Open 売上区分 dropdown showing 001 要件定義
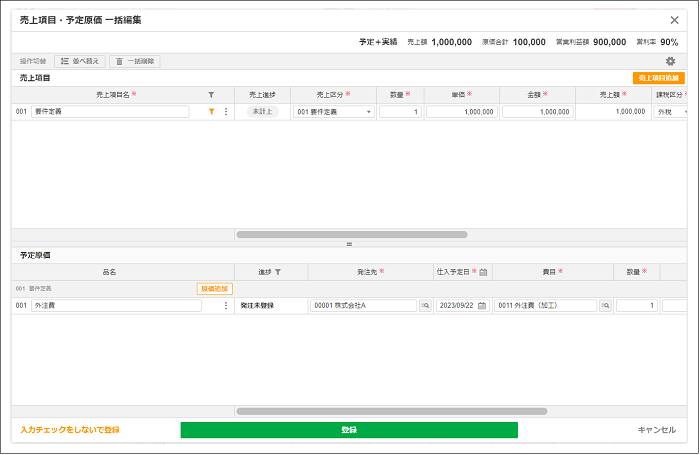Screen dimensions: 700x455 click(334, 112)
